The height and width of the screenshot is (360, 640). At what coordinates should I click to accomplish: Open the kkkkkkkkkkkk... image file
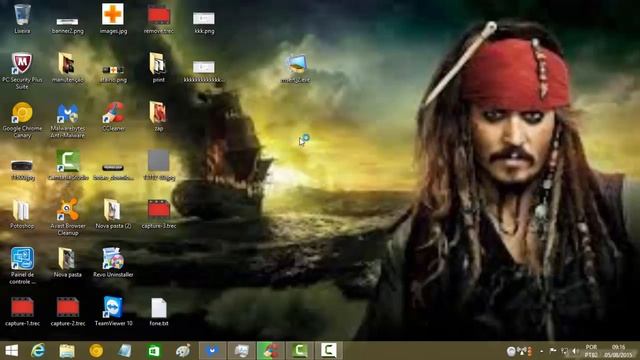tap(204, 72)
